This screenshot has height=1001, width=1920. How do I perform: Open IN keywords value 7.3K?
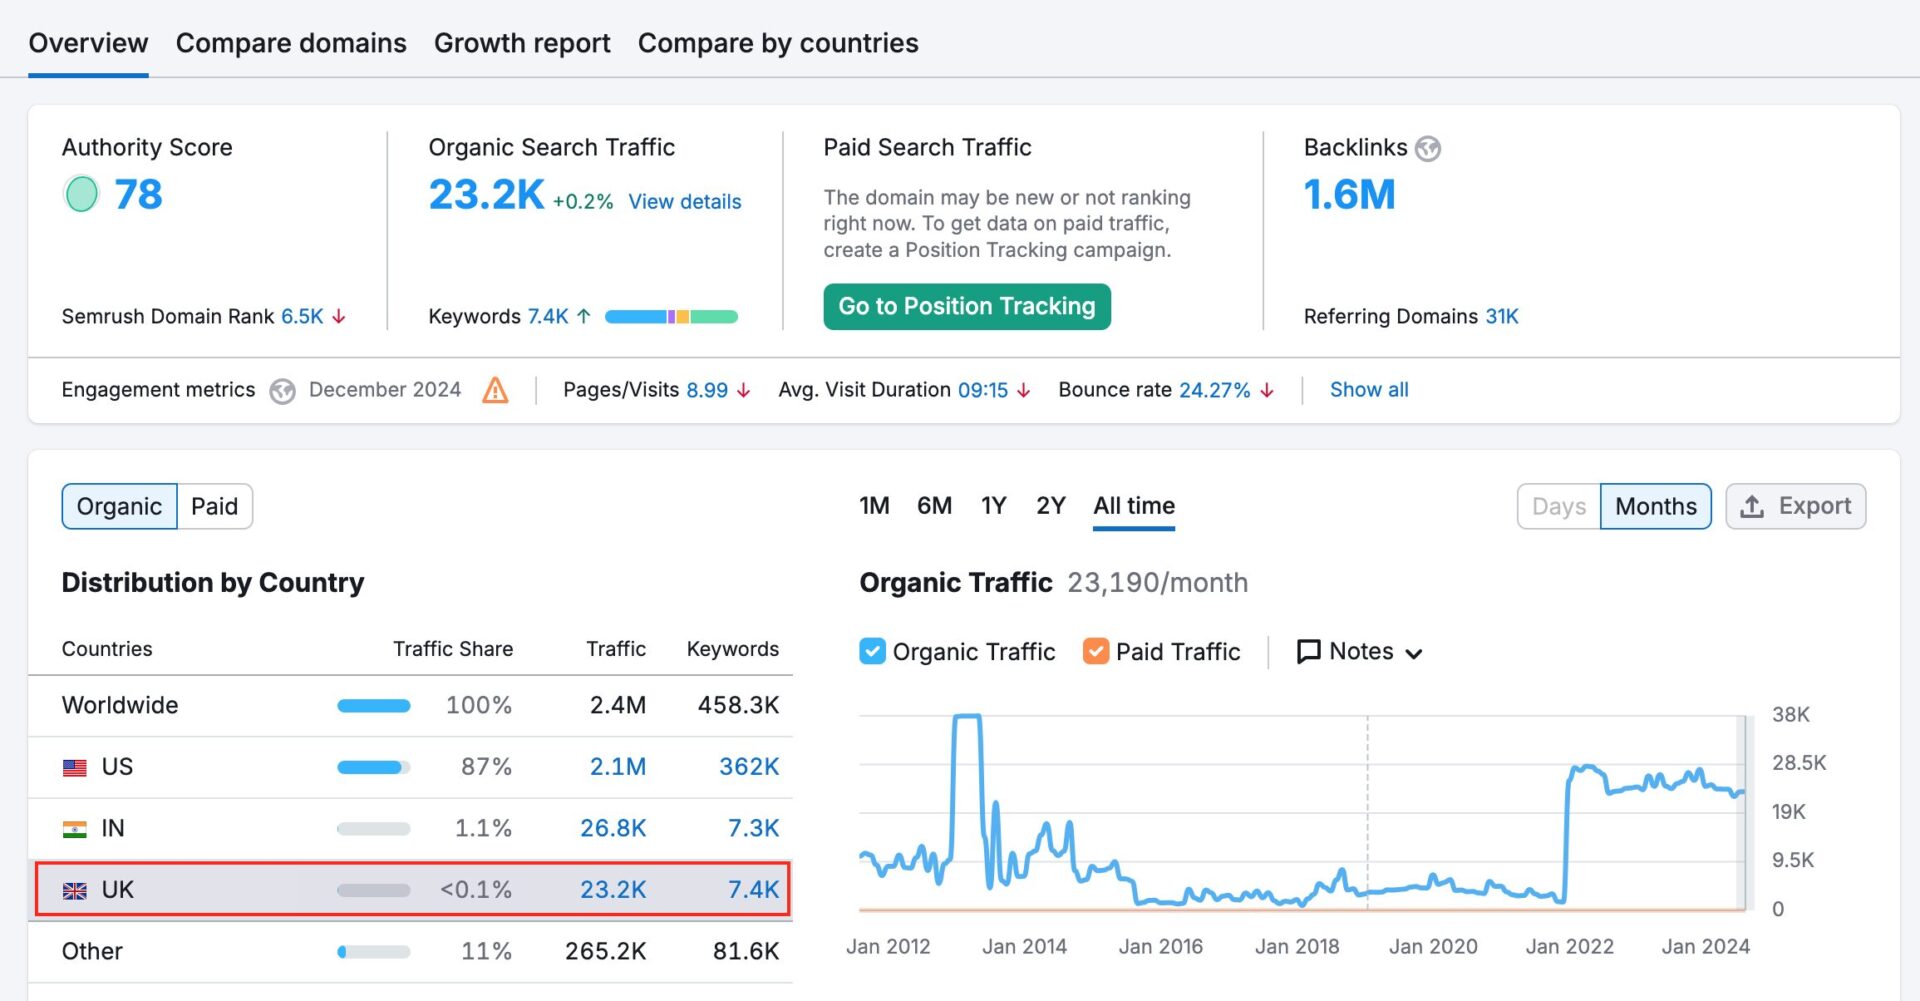click(753, 828)
